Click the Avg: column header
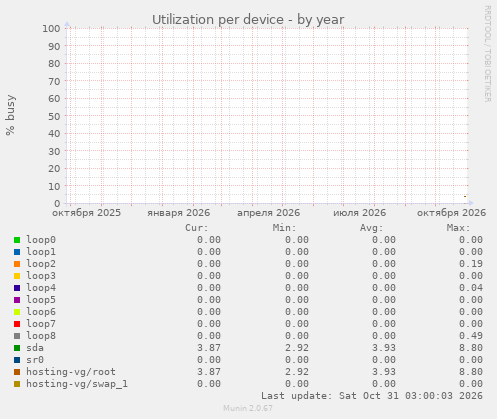497x419 pixels. 372,228
